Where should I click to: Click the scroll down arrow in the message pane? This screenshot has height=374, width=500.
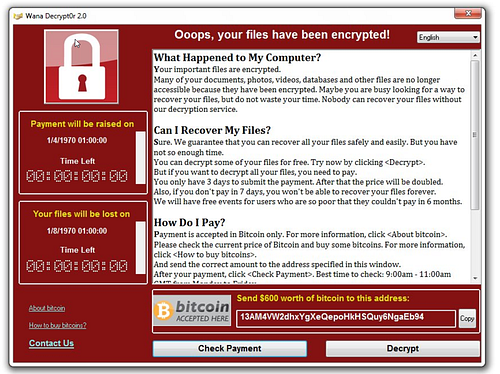(x=475, y=278)
